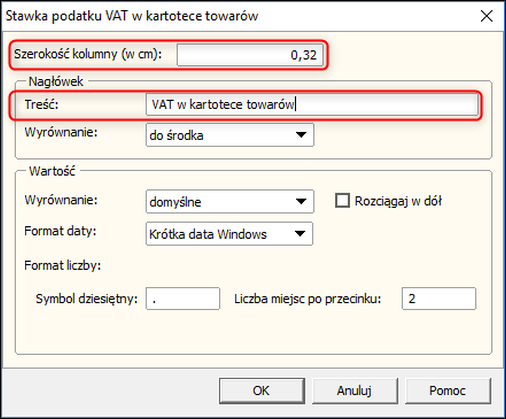Click the 'Nagłówek' group box label
This screenshot has width=506, height=419.
click(56, 82)
